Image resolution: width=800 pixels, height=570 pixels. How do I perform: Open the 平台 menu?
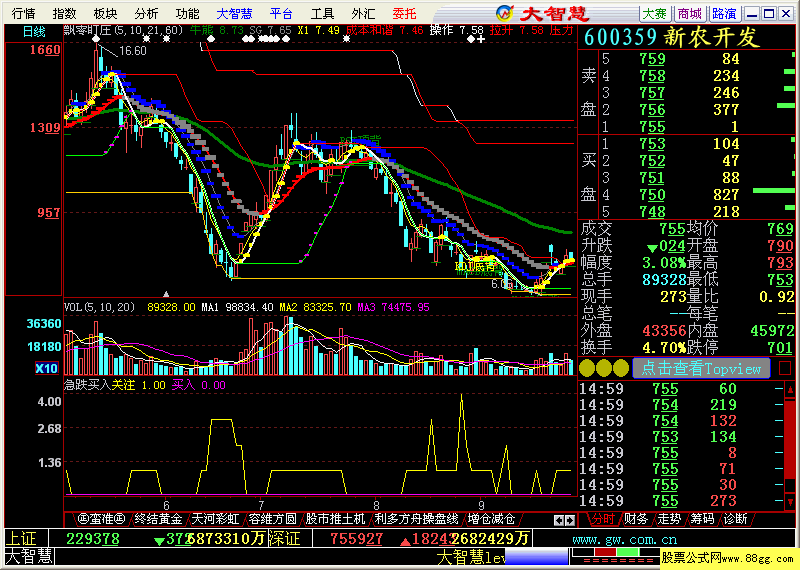281,13
